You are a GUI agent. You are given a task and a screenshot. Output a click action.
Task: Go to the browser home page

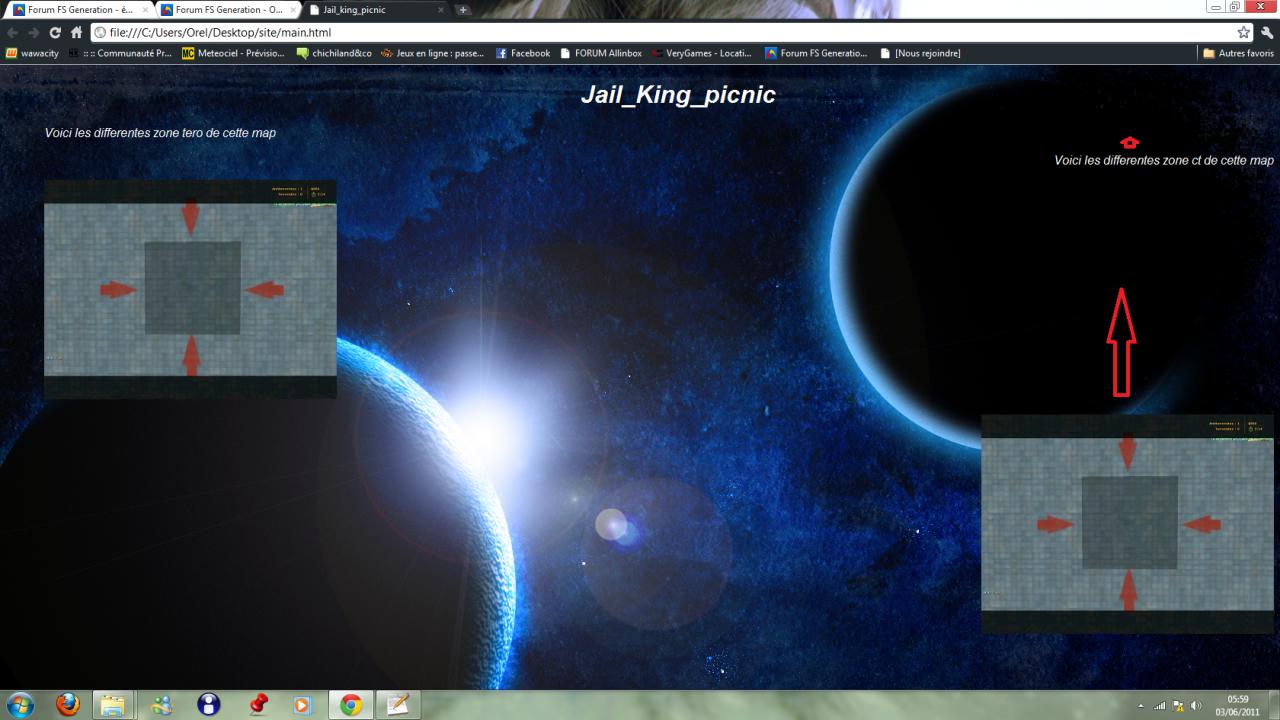pos(76,33)
